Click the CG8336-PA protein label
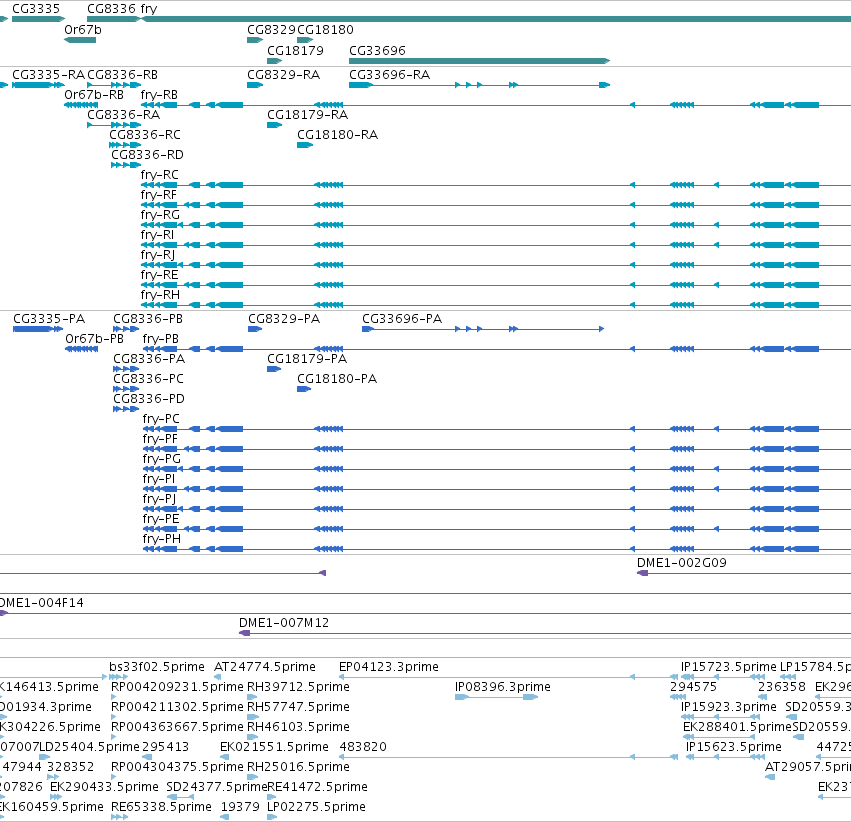Image resolution: width=851 pixels, height=822 pixels. point(149,359)
